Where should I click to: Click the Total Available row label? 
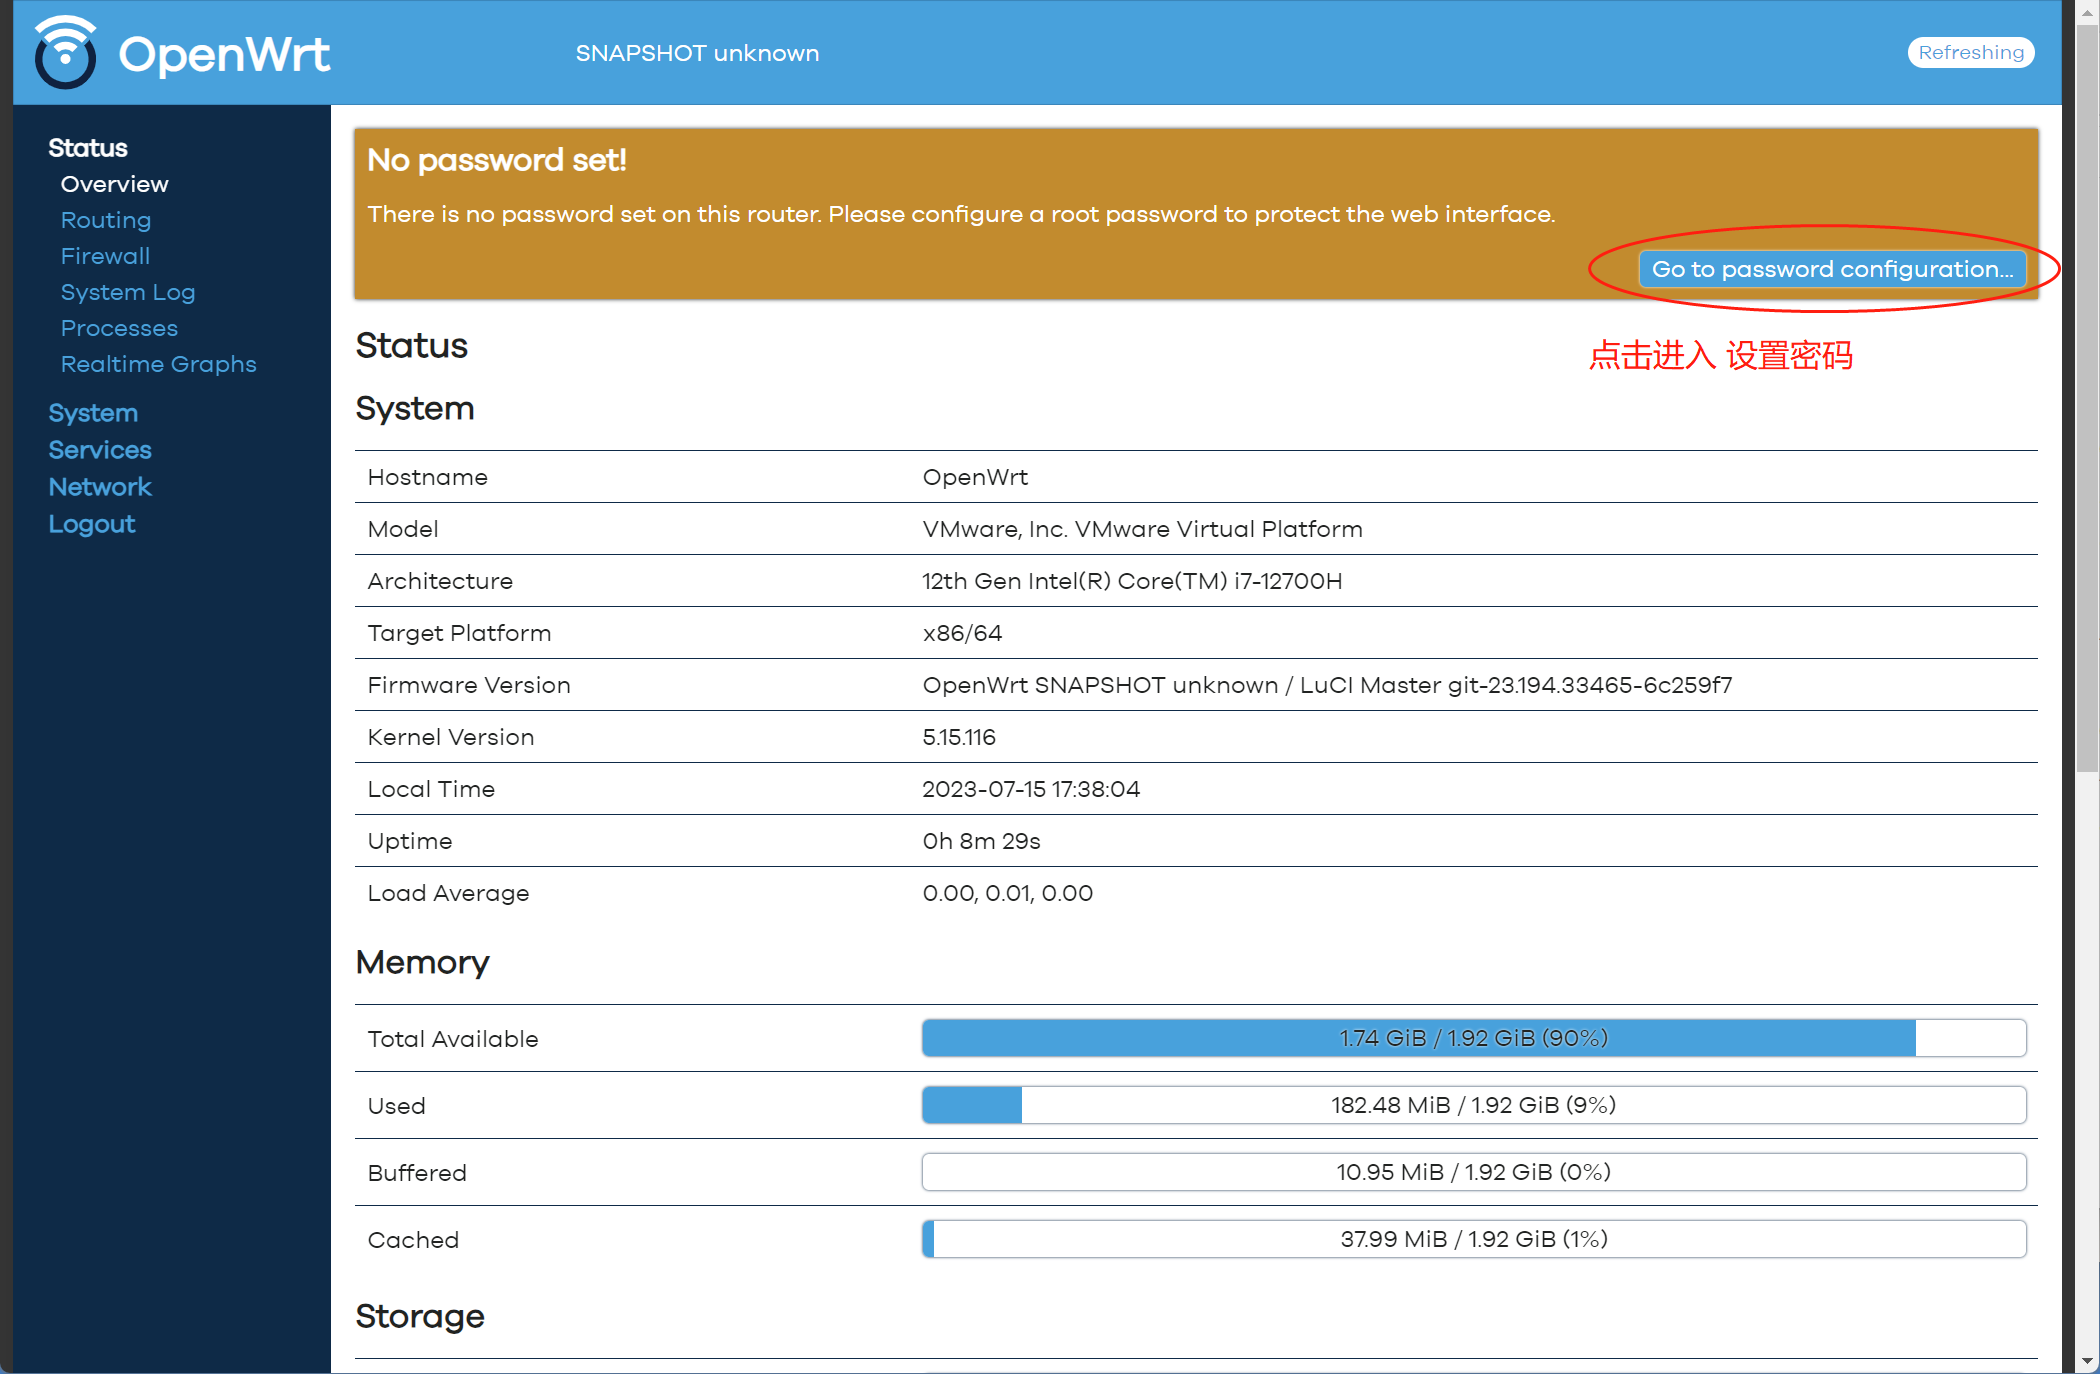coord(453,1039)
